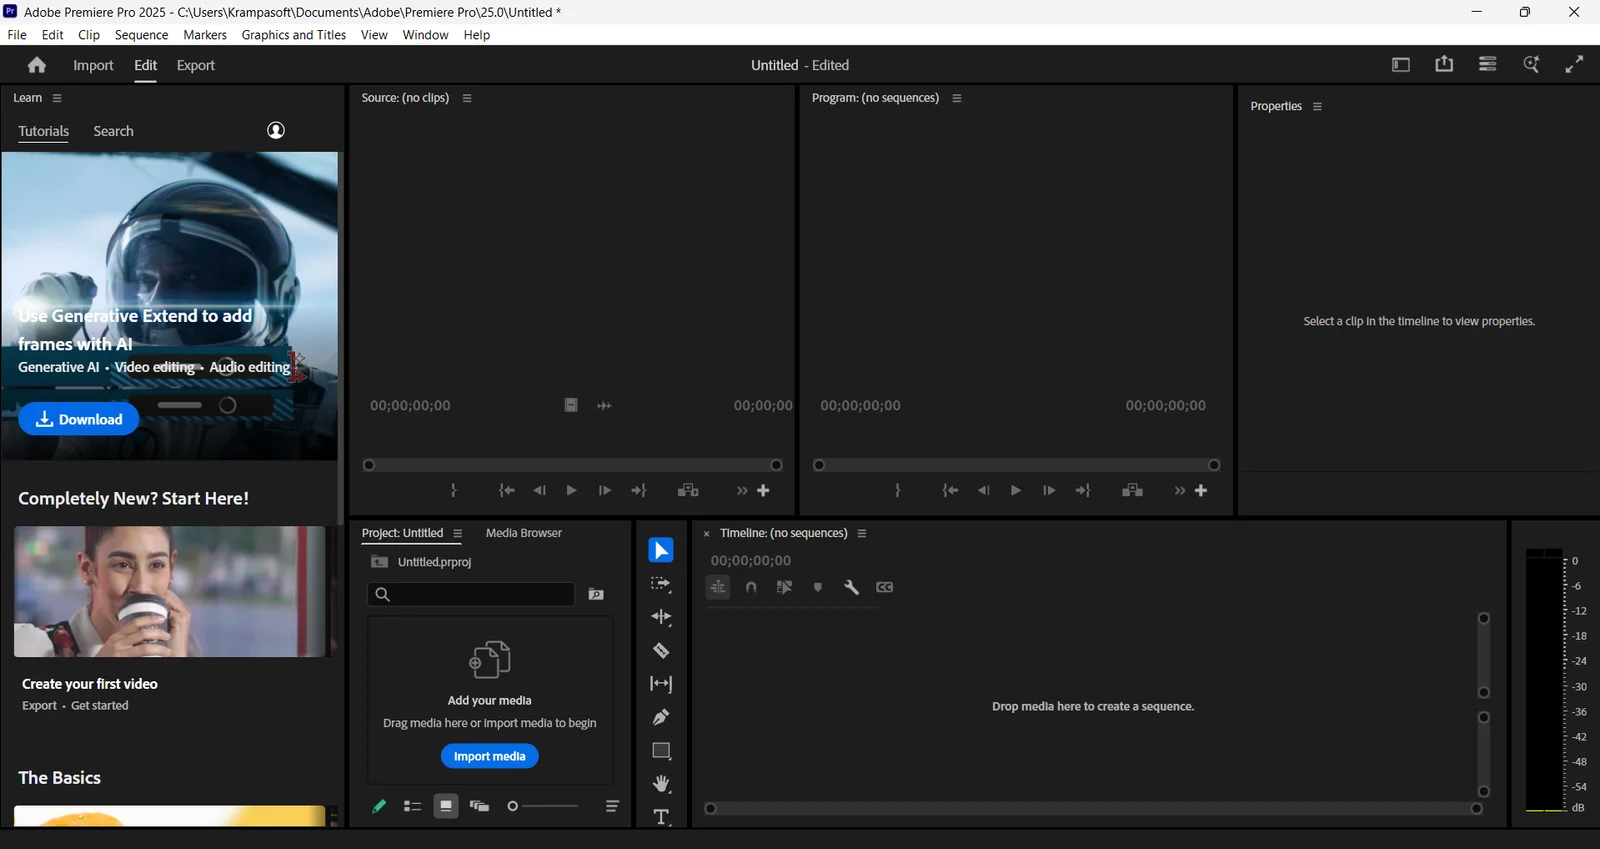The image size is (1600, 849).
Task: Open the Project panel menu
Action: point(458,534)
